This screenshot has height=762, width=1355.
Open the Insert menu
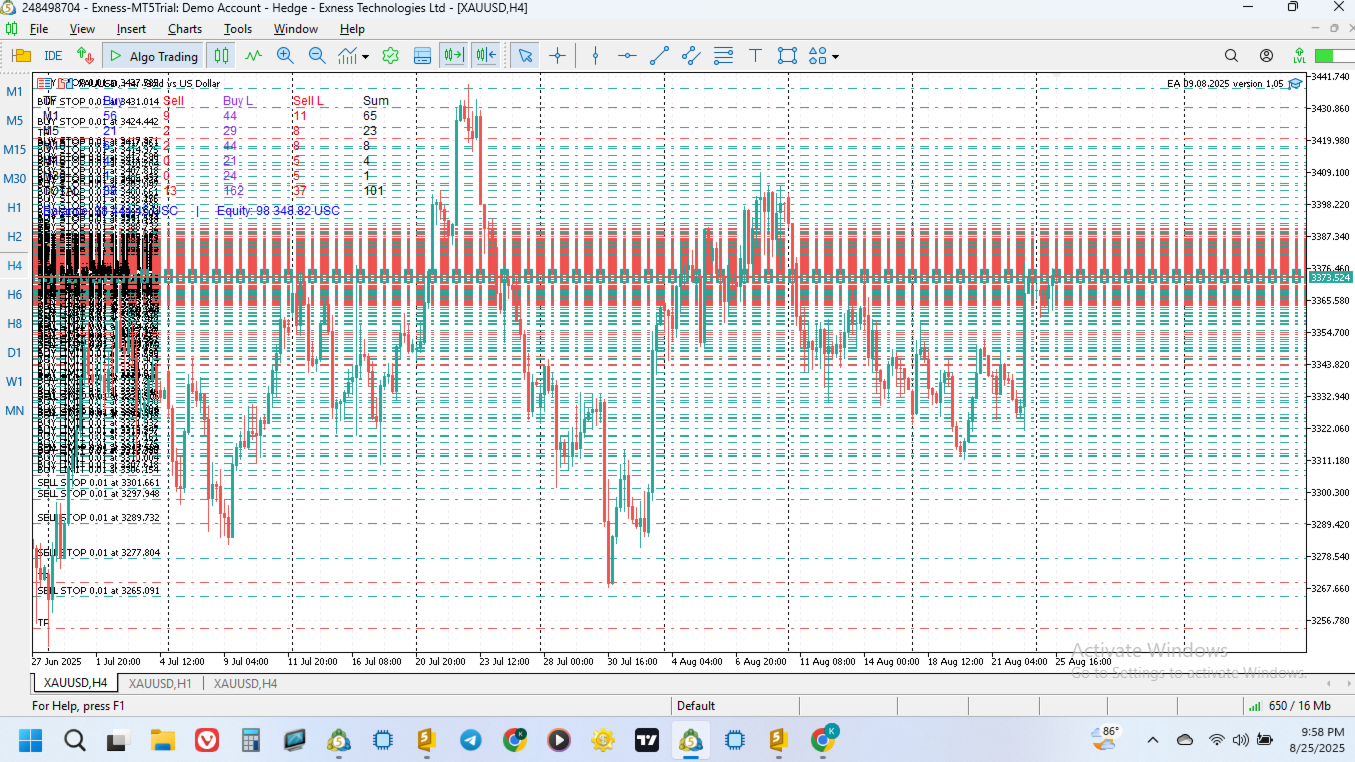[x=131, y=29]
